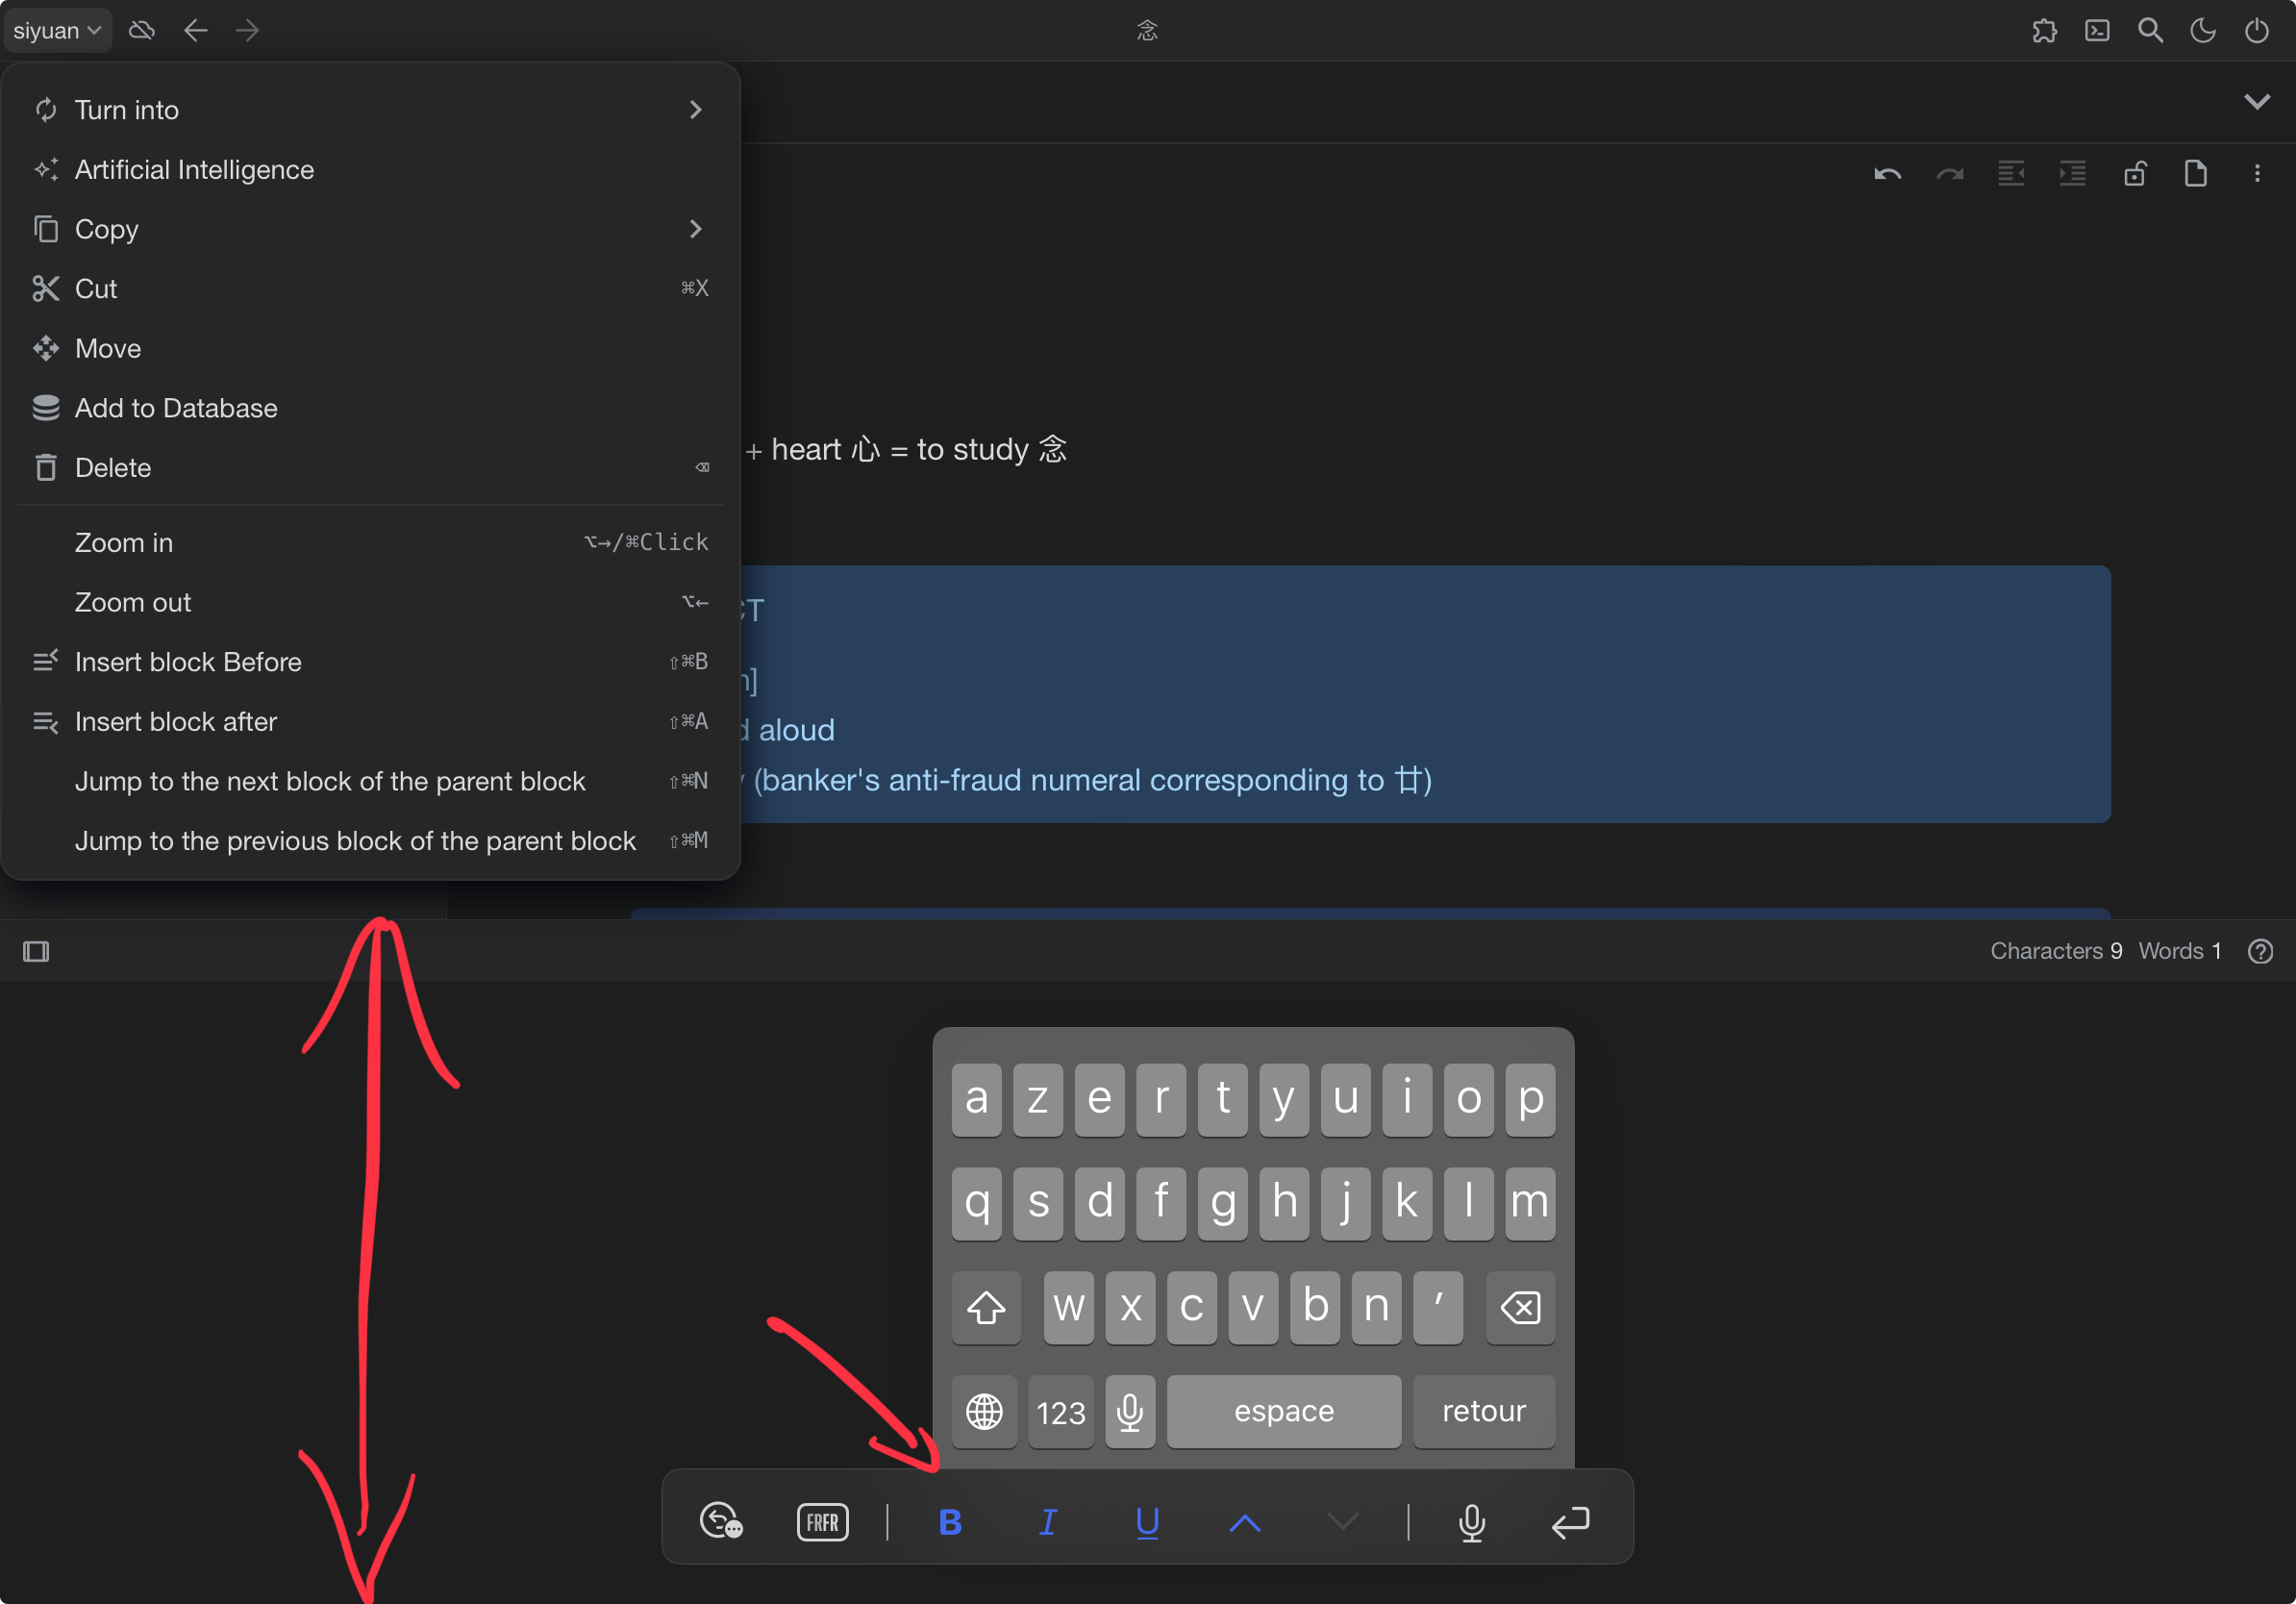
Task: Expand the Copy submenu arrow
Action: pos(695,229)
